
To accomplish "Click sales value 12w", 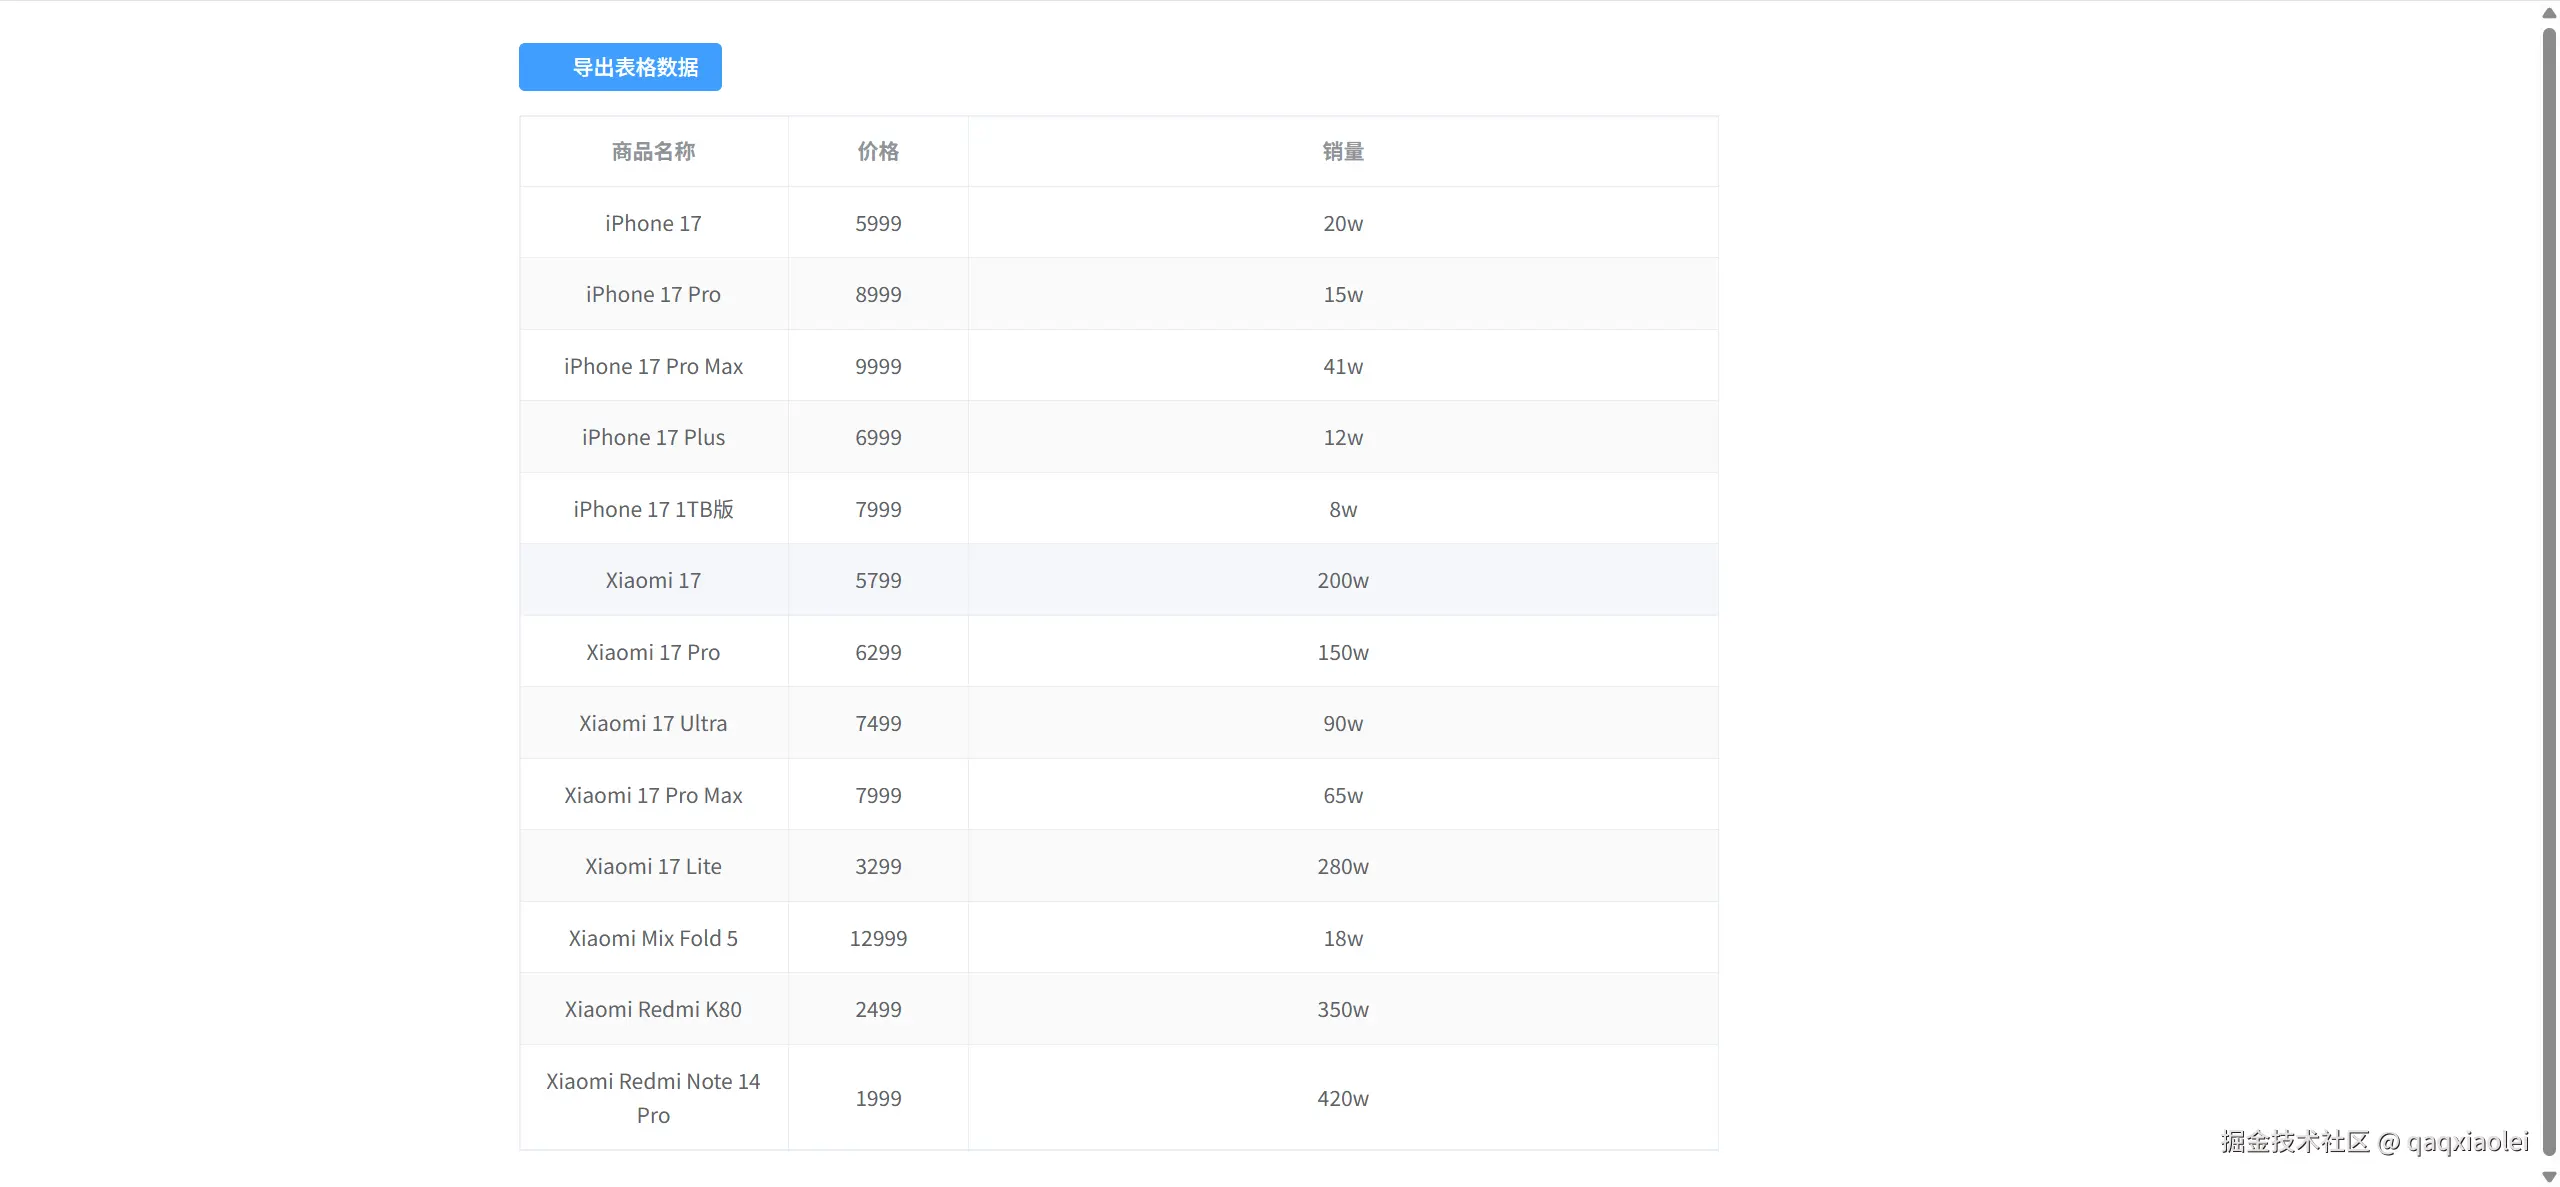I will point(1343,437).
